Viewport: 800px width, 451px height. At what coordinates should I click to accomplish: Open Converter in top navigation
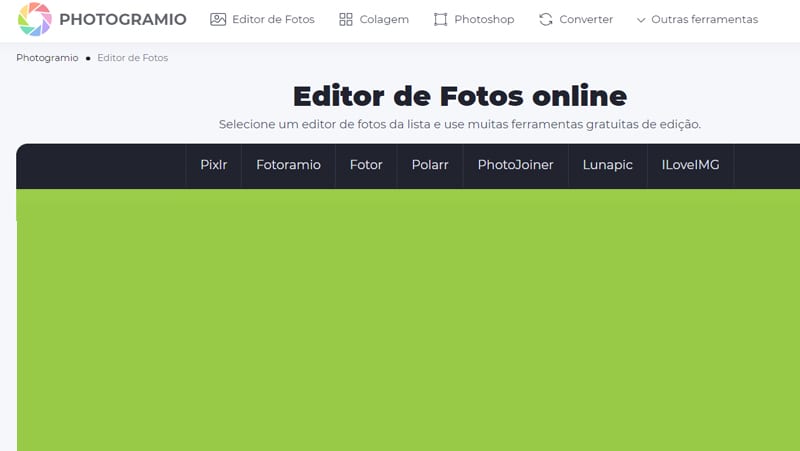point(586,19)
